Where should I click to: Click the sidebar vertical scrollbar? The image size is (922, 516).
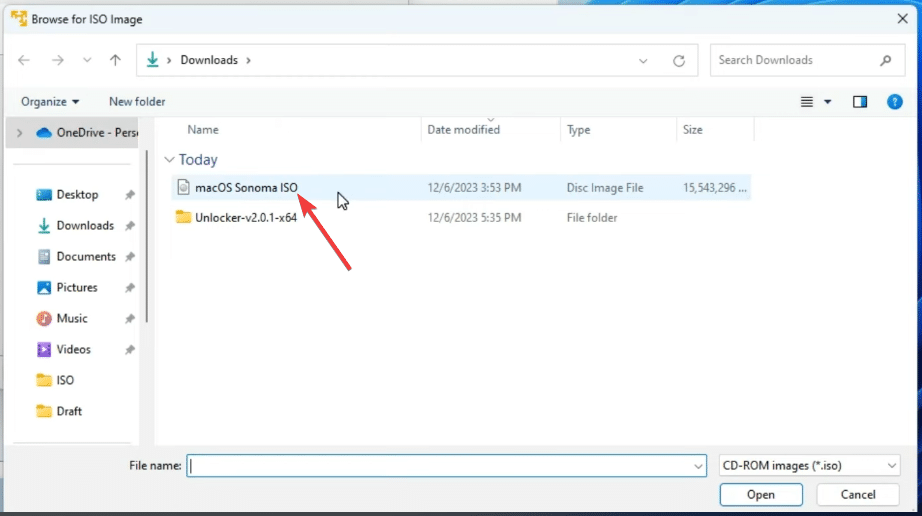[146, 236]
